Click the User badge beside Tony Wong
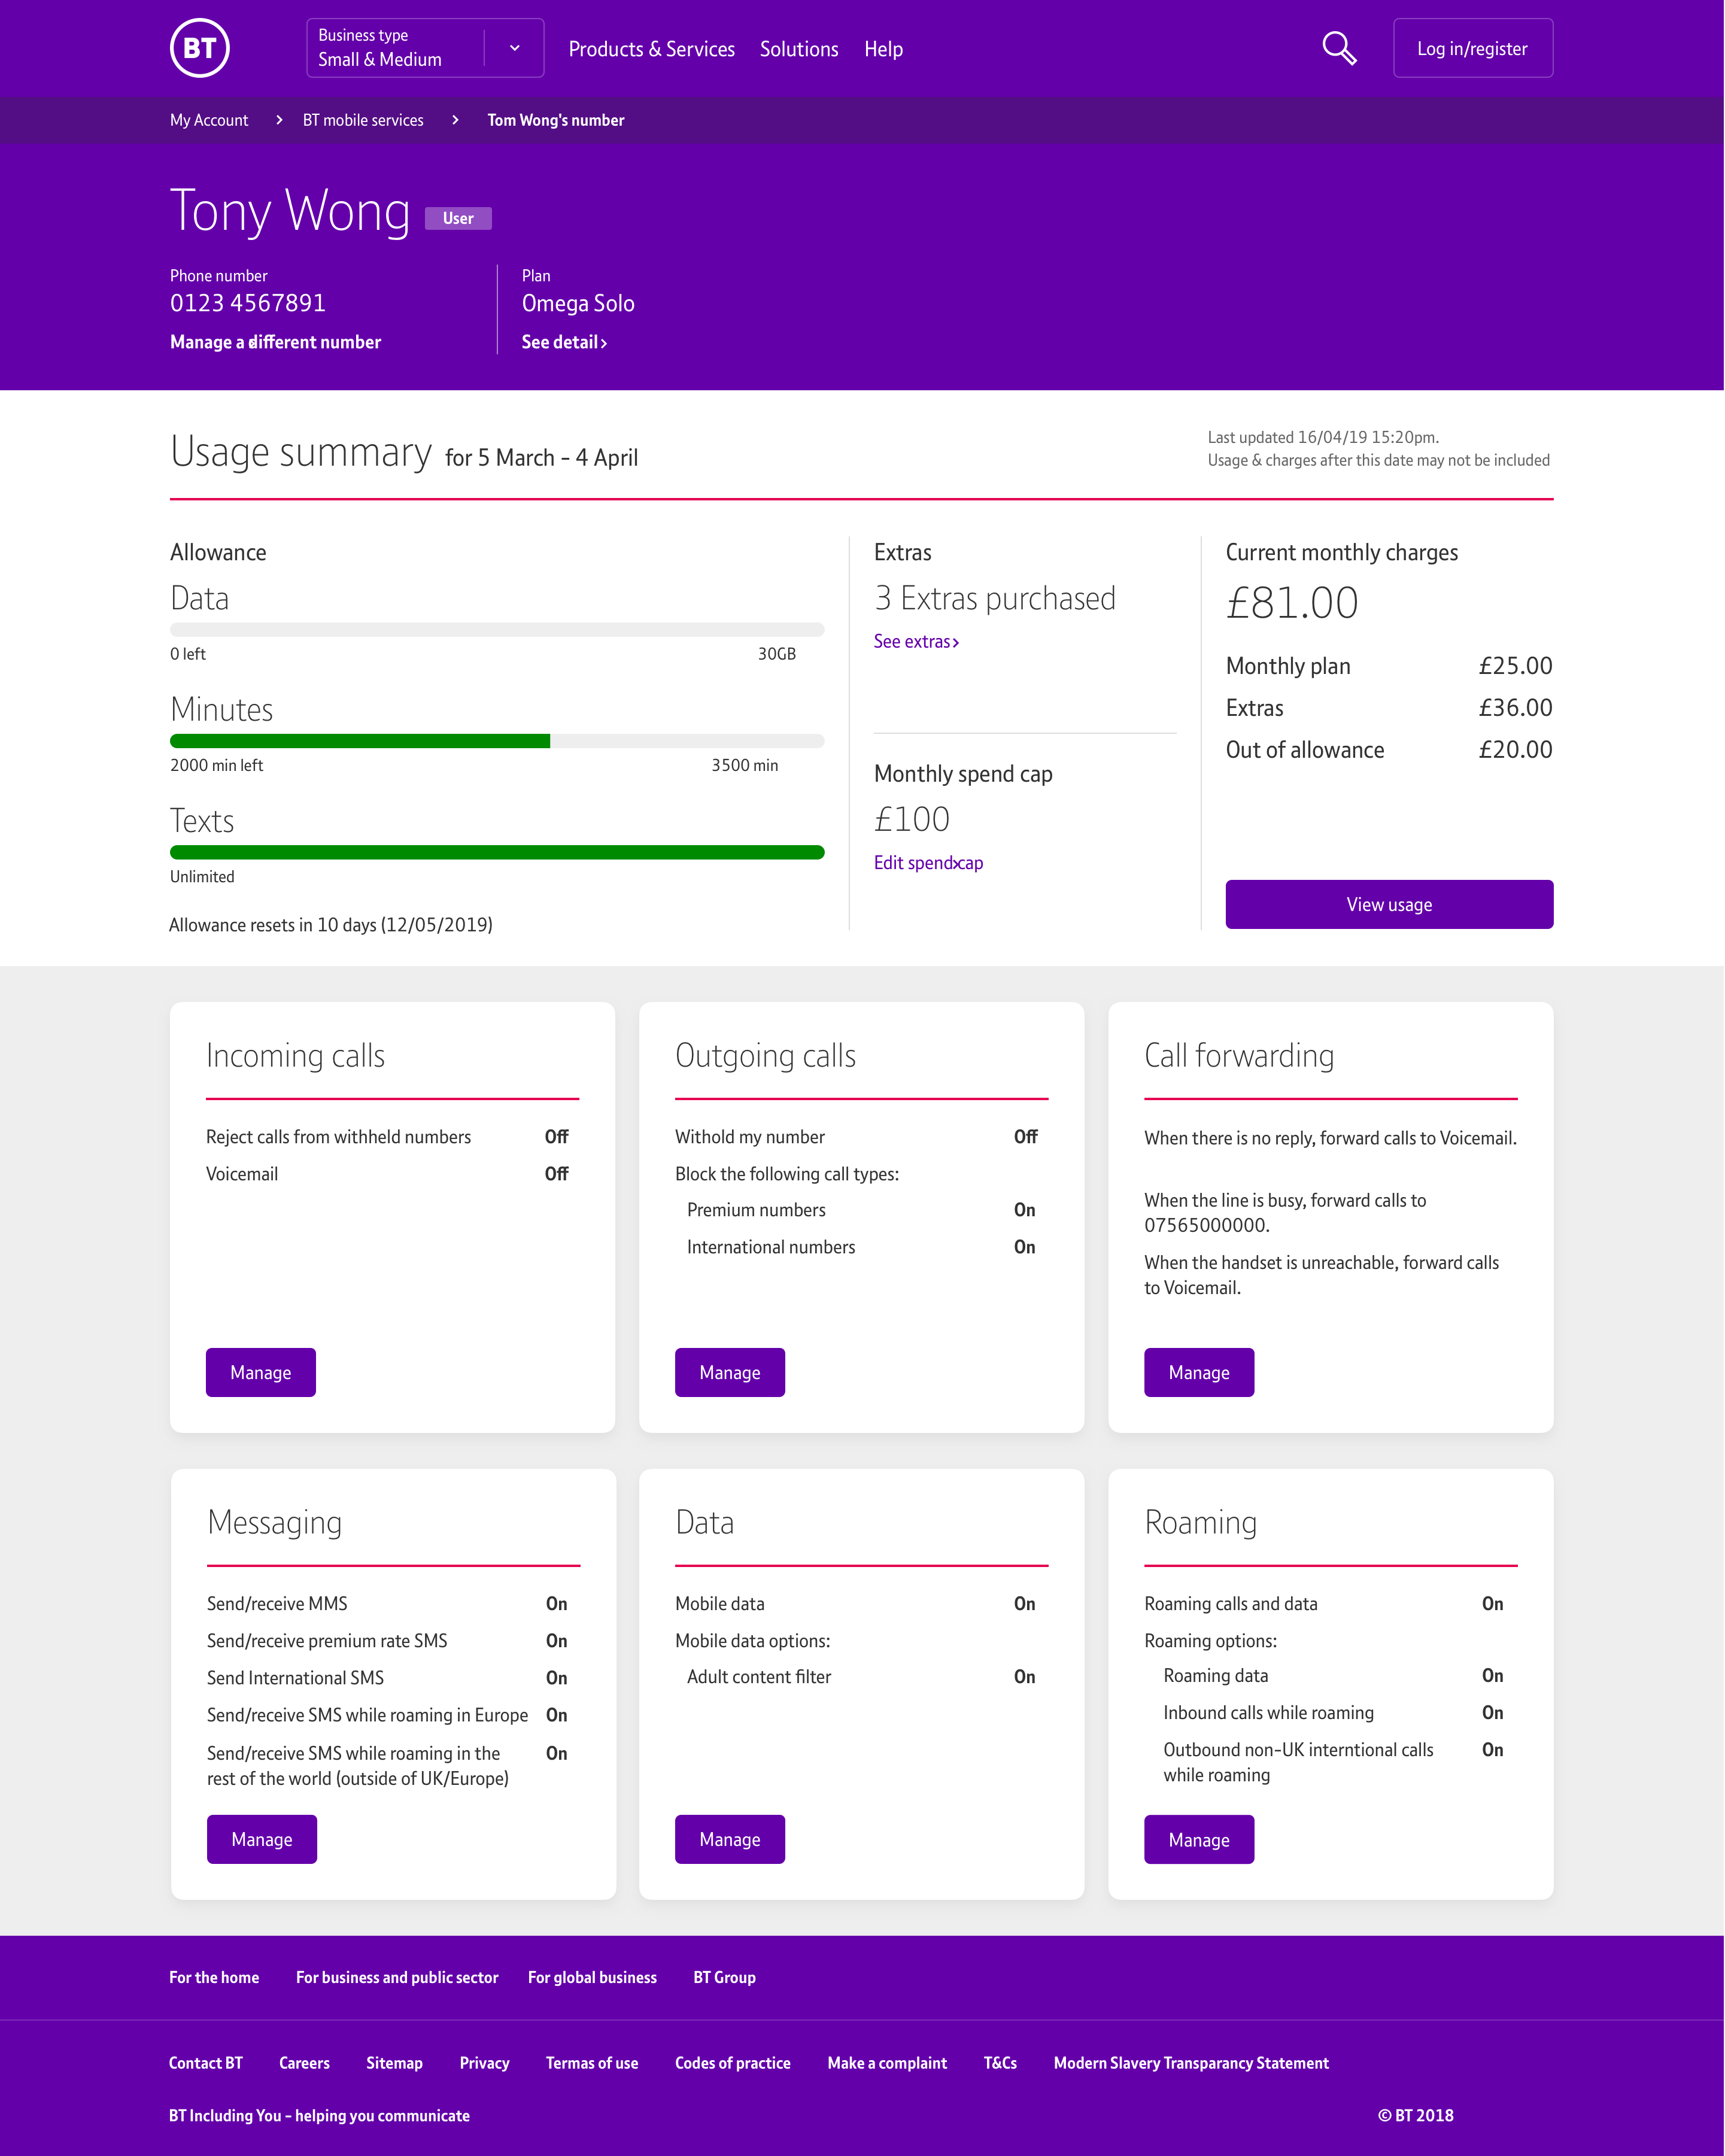This screenshot has width=1725, height=2156. tap(458, 218)
